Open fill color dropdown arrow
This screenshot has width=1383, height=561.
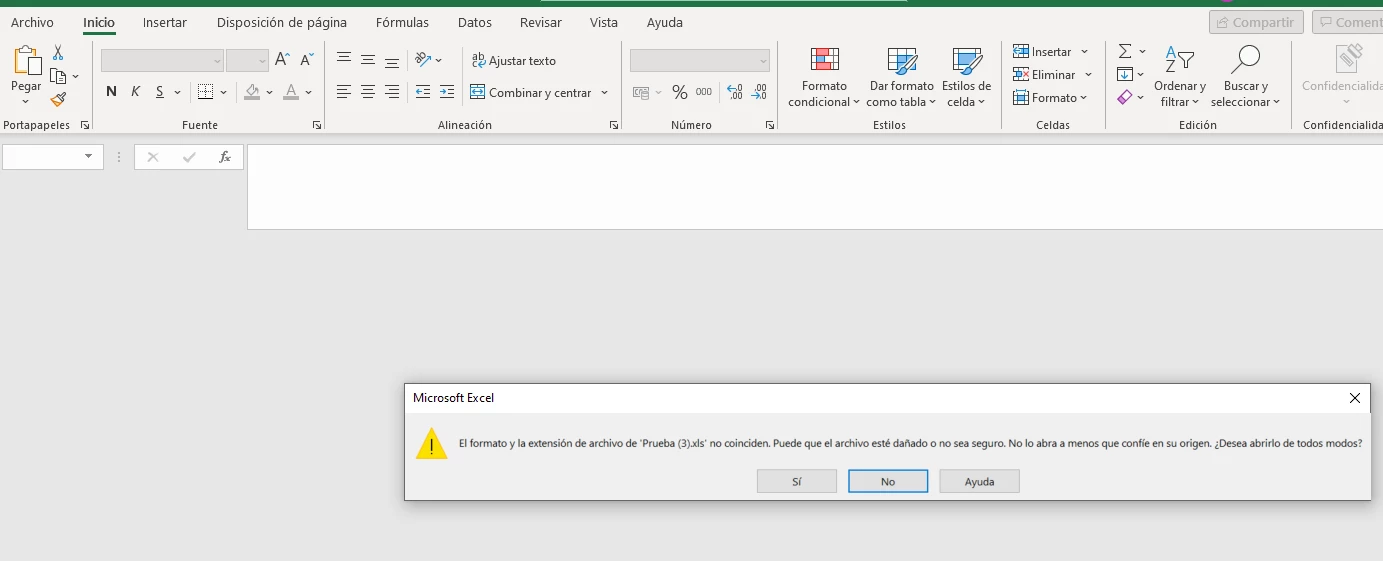269,92
